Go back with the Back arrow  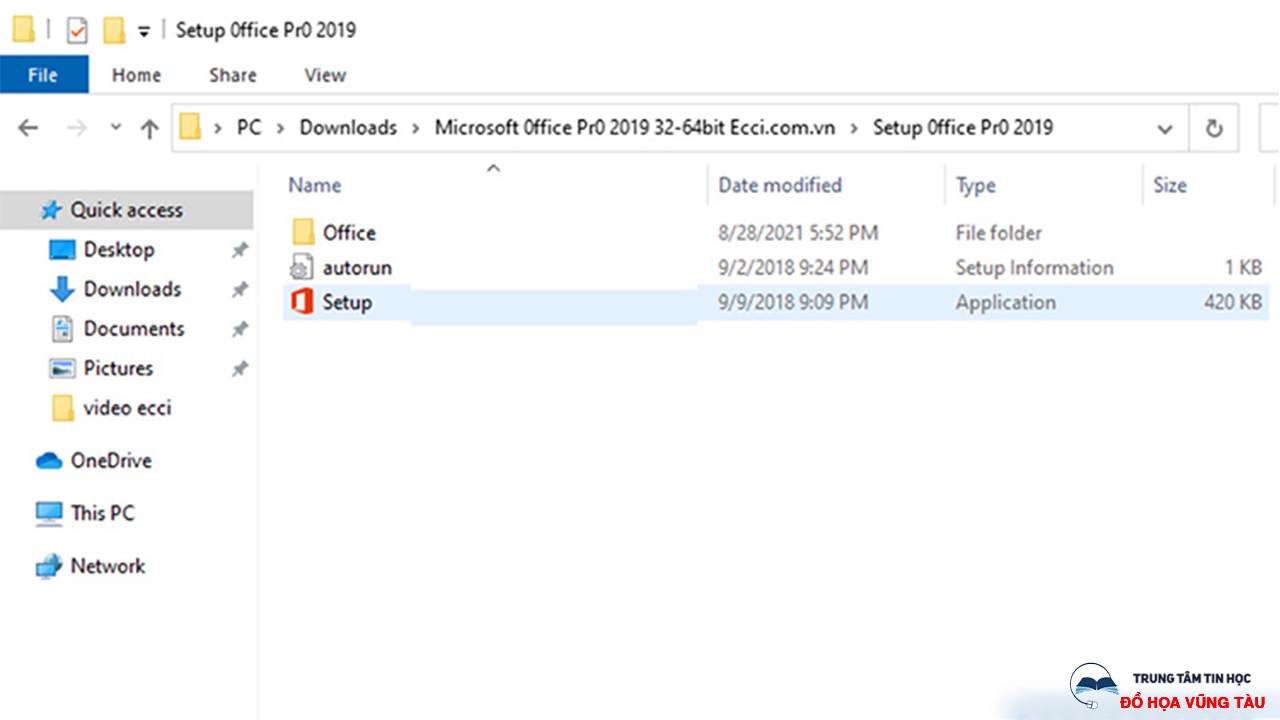[x=28, y=128]
